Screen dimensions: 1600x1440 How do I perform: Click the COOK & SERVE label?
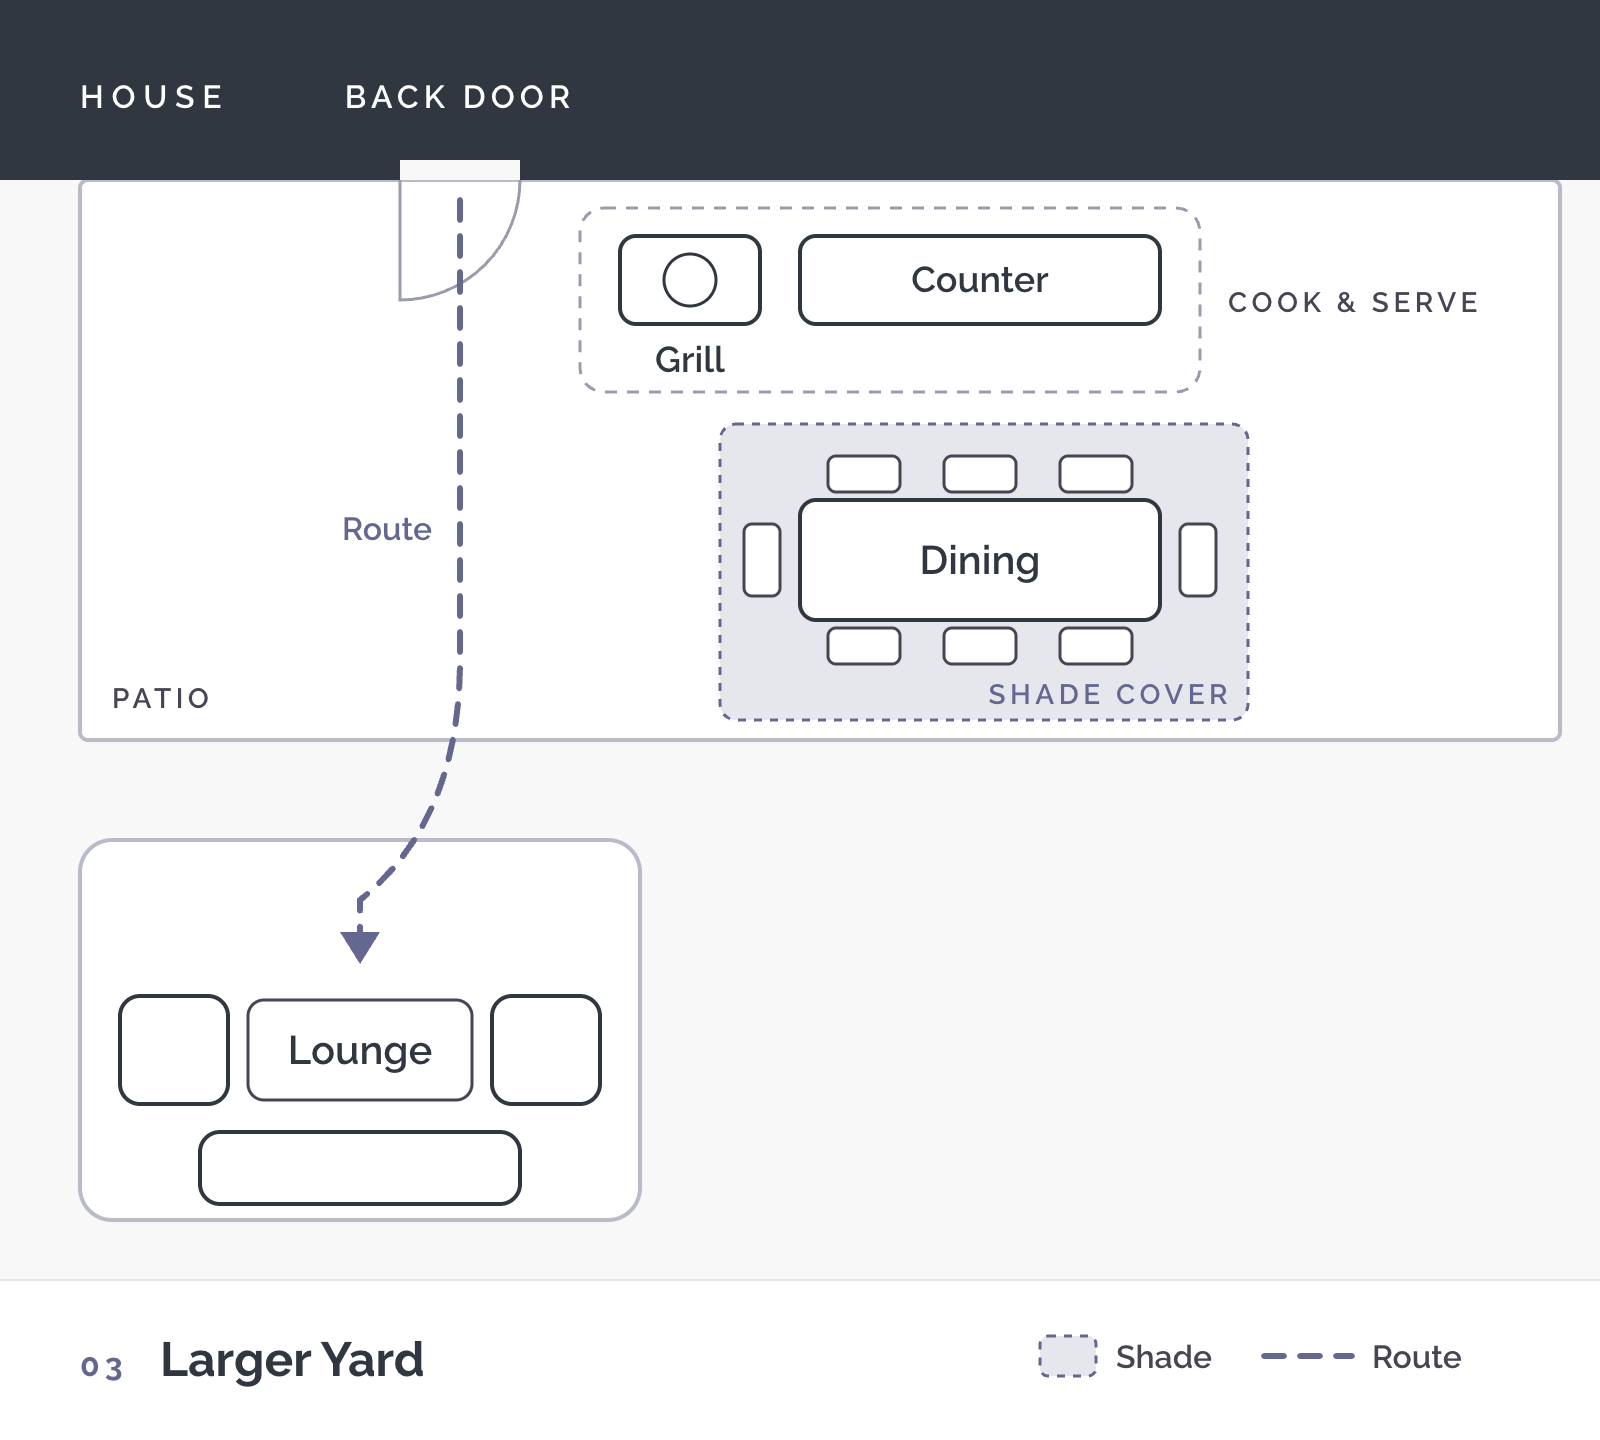tap(1353, 302)
